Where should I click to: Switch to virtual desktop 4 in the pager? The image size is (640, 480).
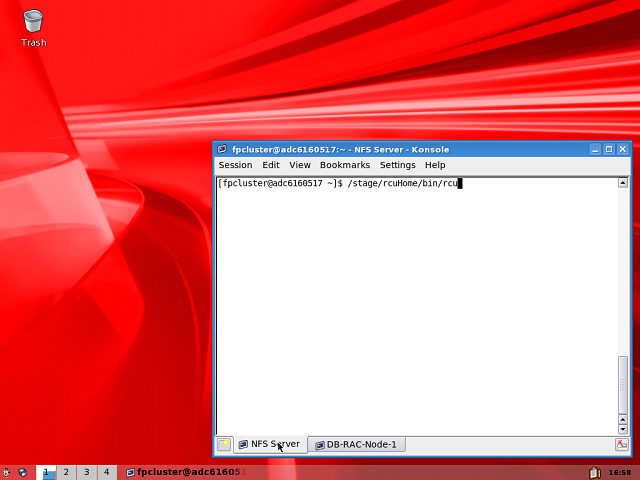pos(107,472)
